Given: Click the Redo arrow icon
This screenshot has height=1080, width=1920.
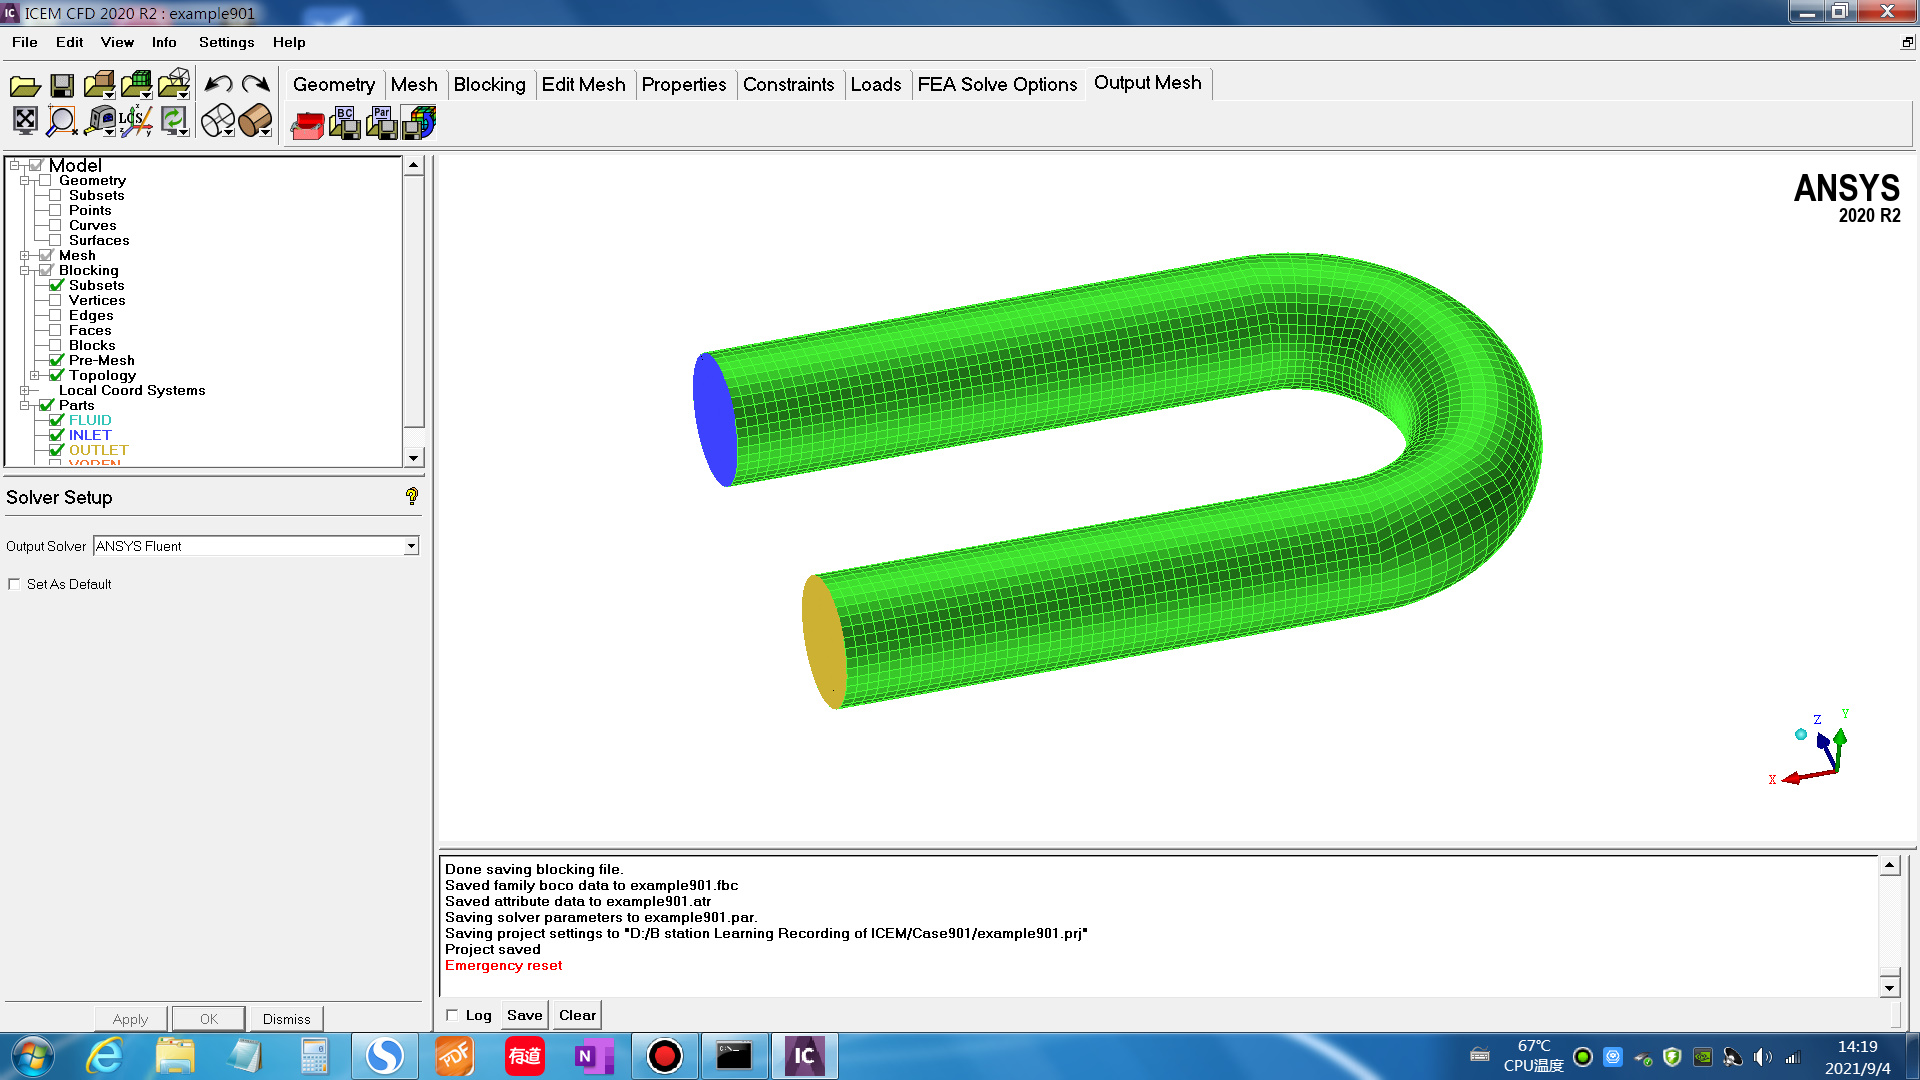Looking at the screenshot, I should (256, 84).
